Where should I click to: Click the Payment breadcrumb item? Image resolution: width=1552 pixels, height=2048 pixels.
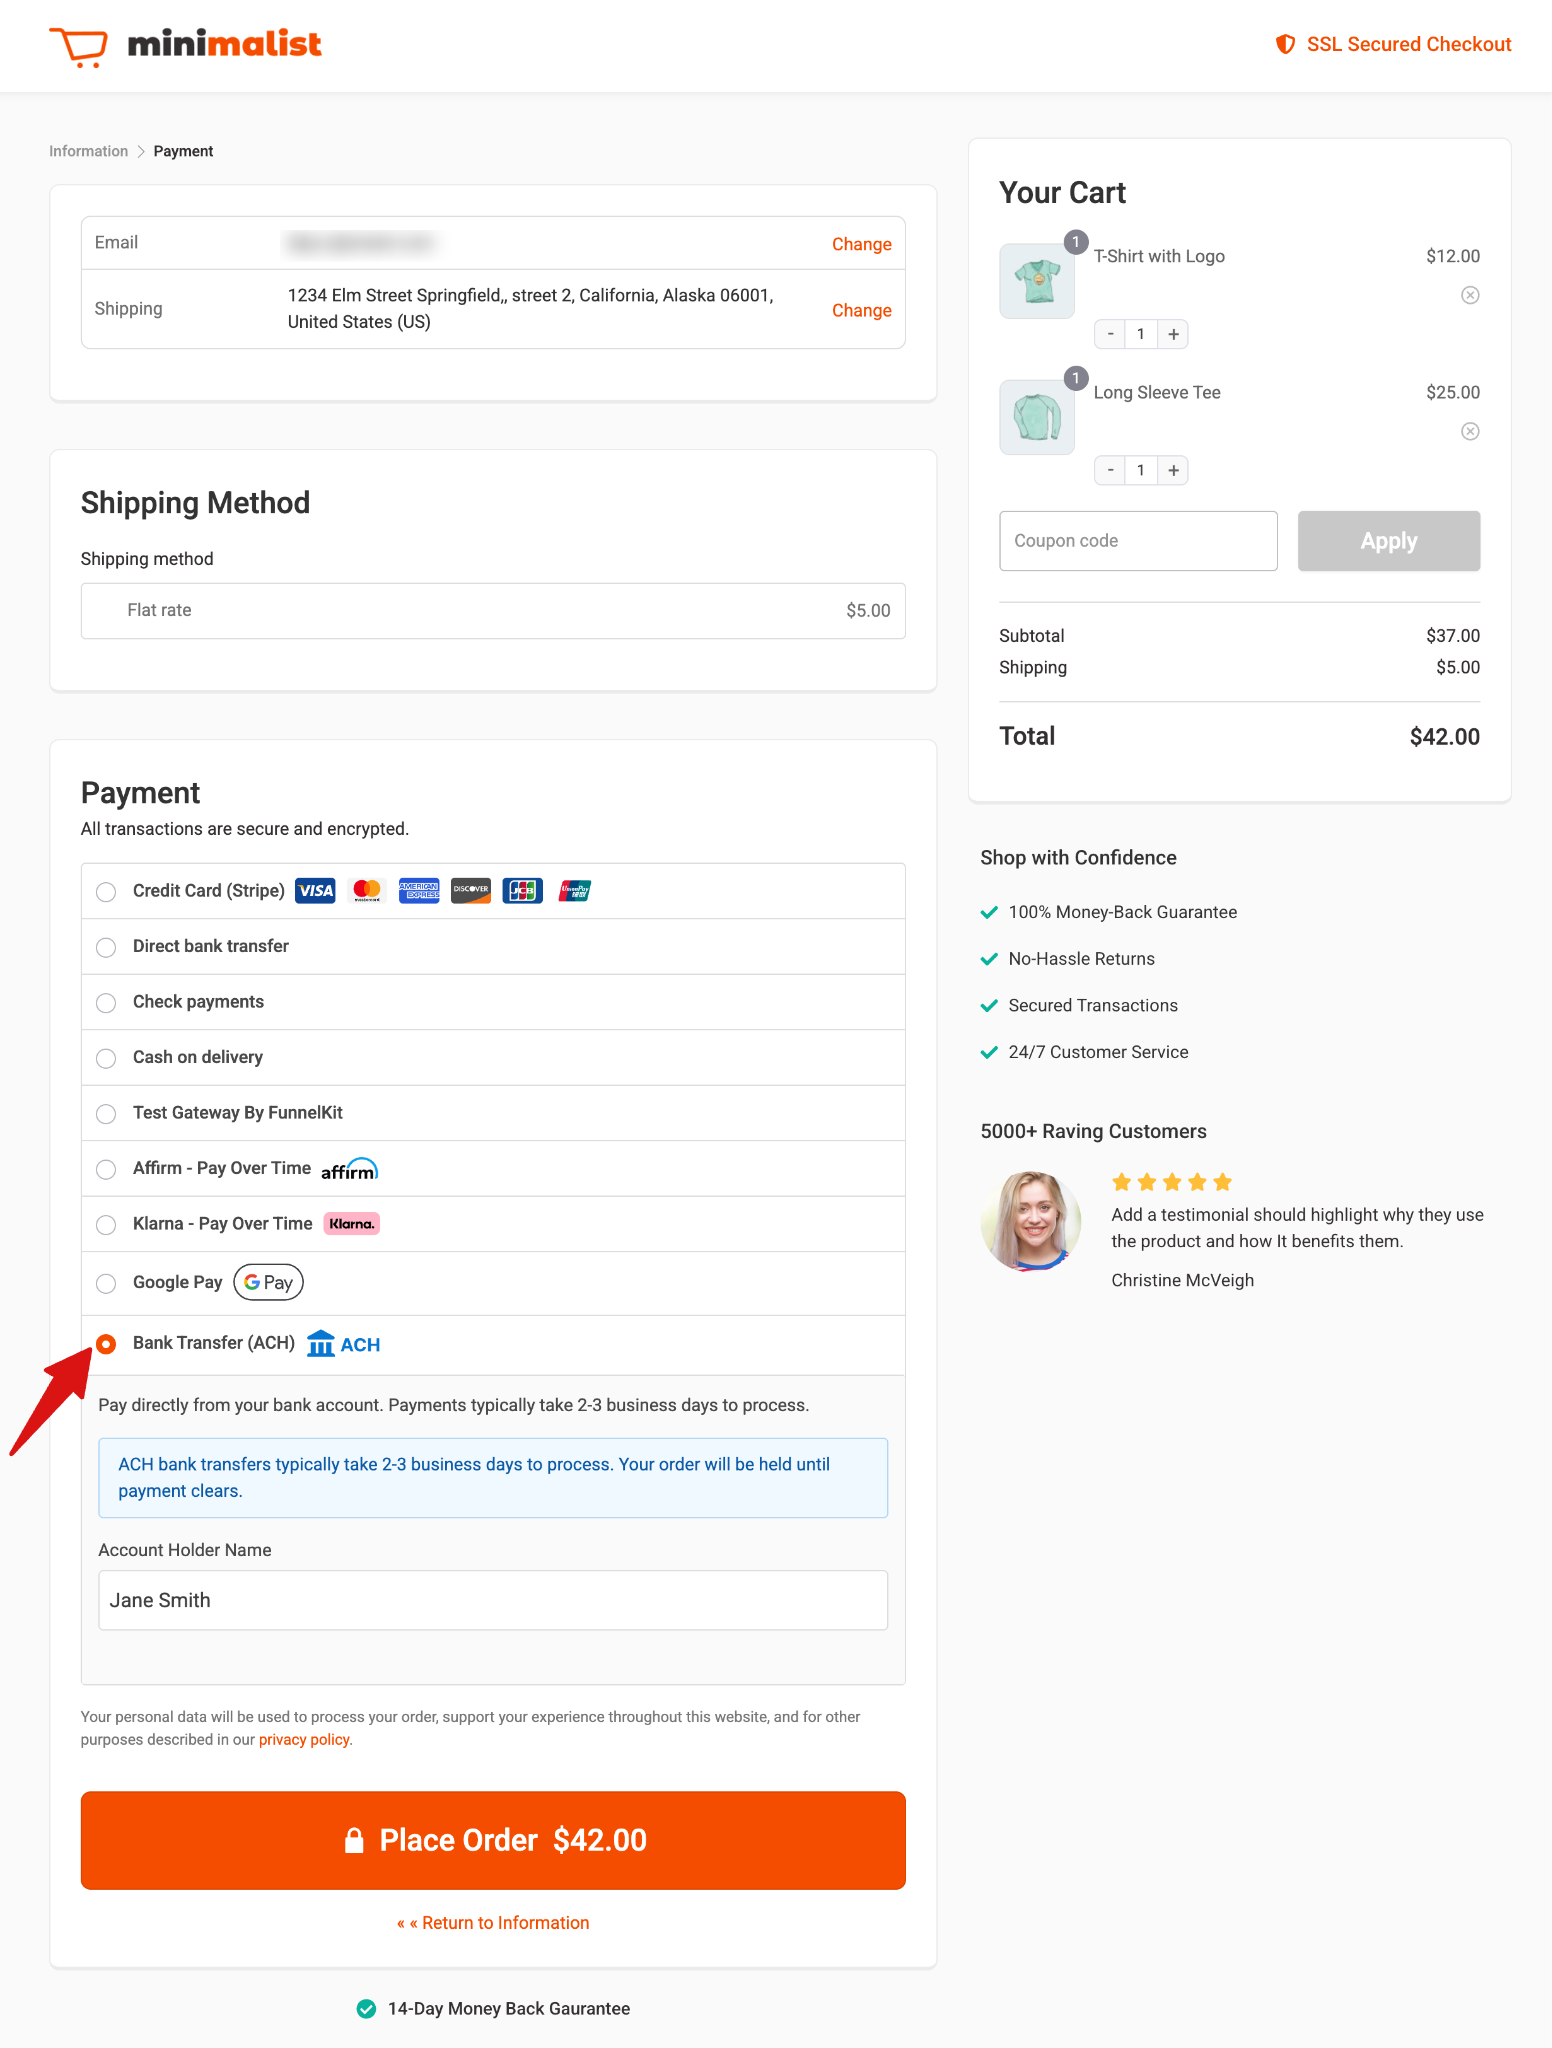click(183, 150)
